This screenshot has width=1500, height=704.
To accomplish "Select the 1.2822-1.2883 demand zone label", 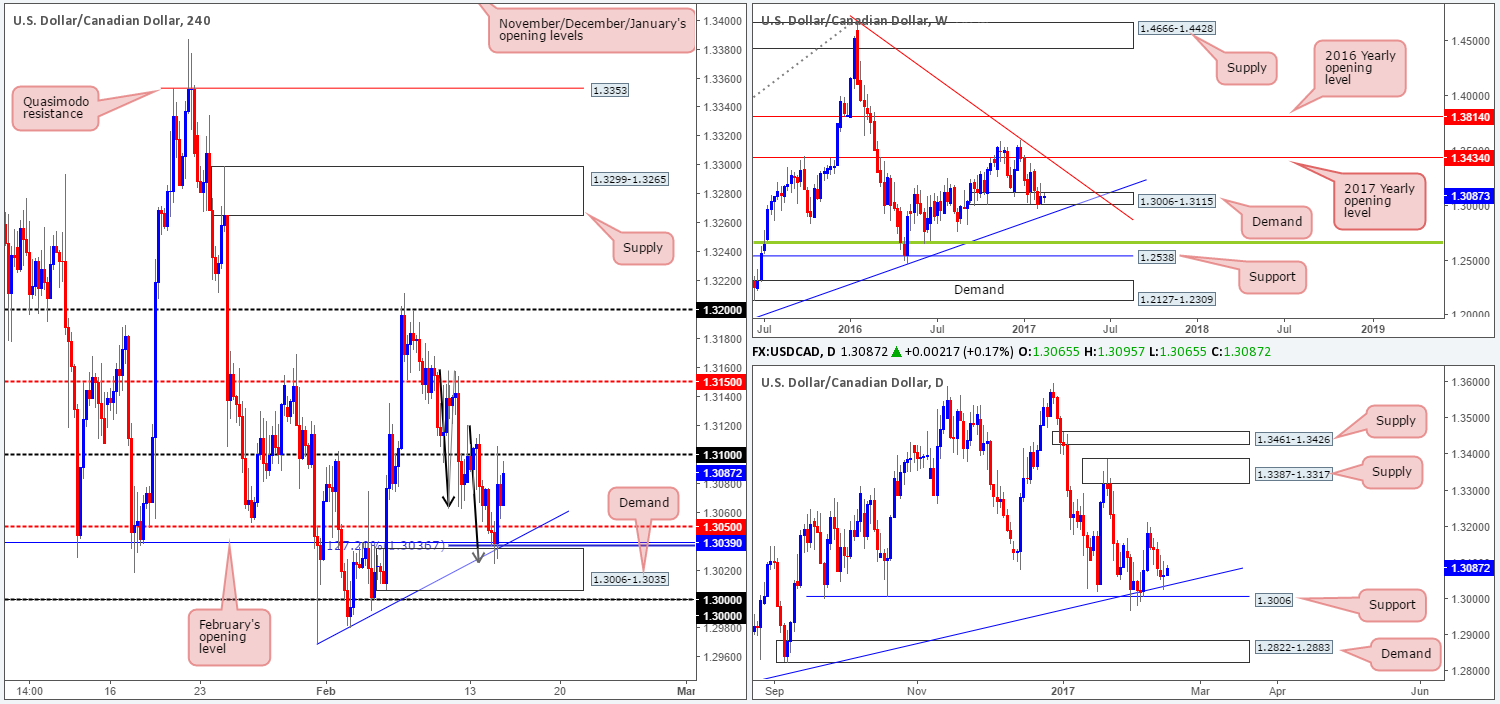I will [x=1292, y=650].
